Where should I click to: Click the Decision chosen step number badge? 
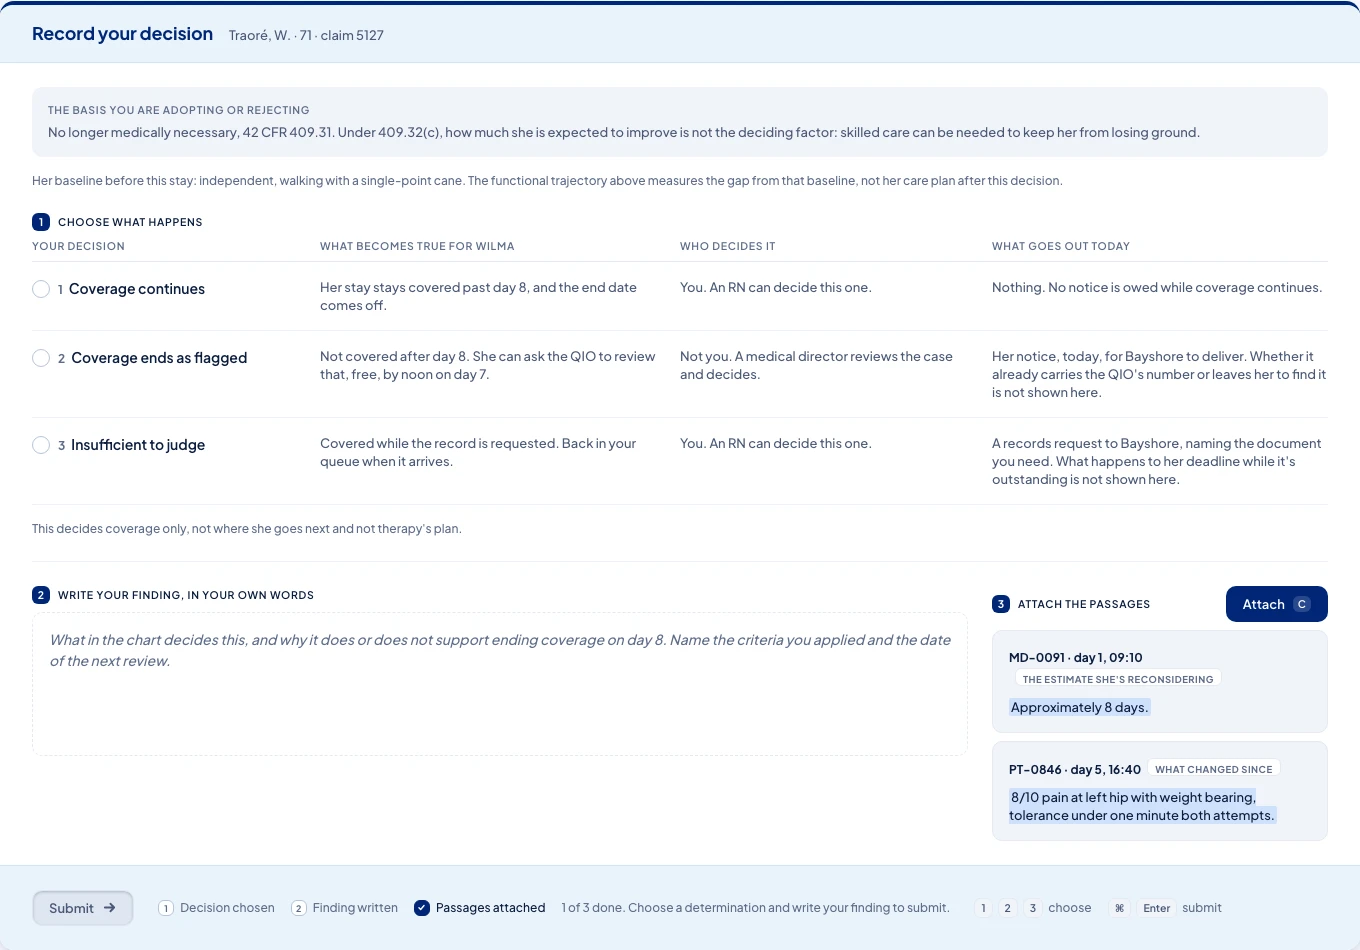[x=166, y=908]
